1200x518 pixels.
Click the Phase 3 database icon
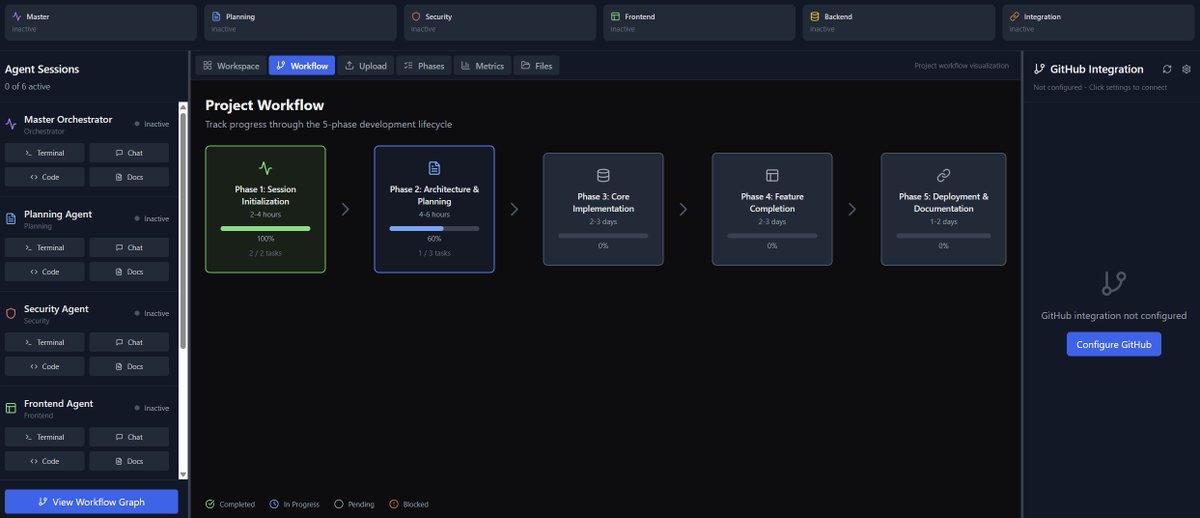[603, 175]
